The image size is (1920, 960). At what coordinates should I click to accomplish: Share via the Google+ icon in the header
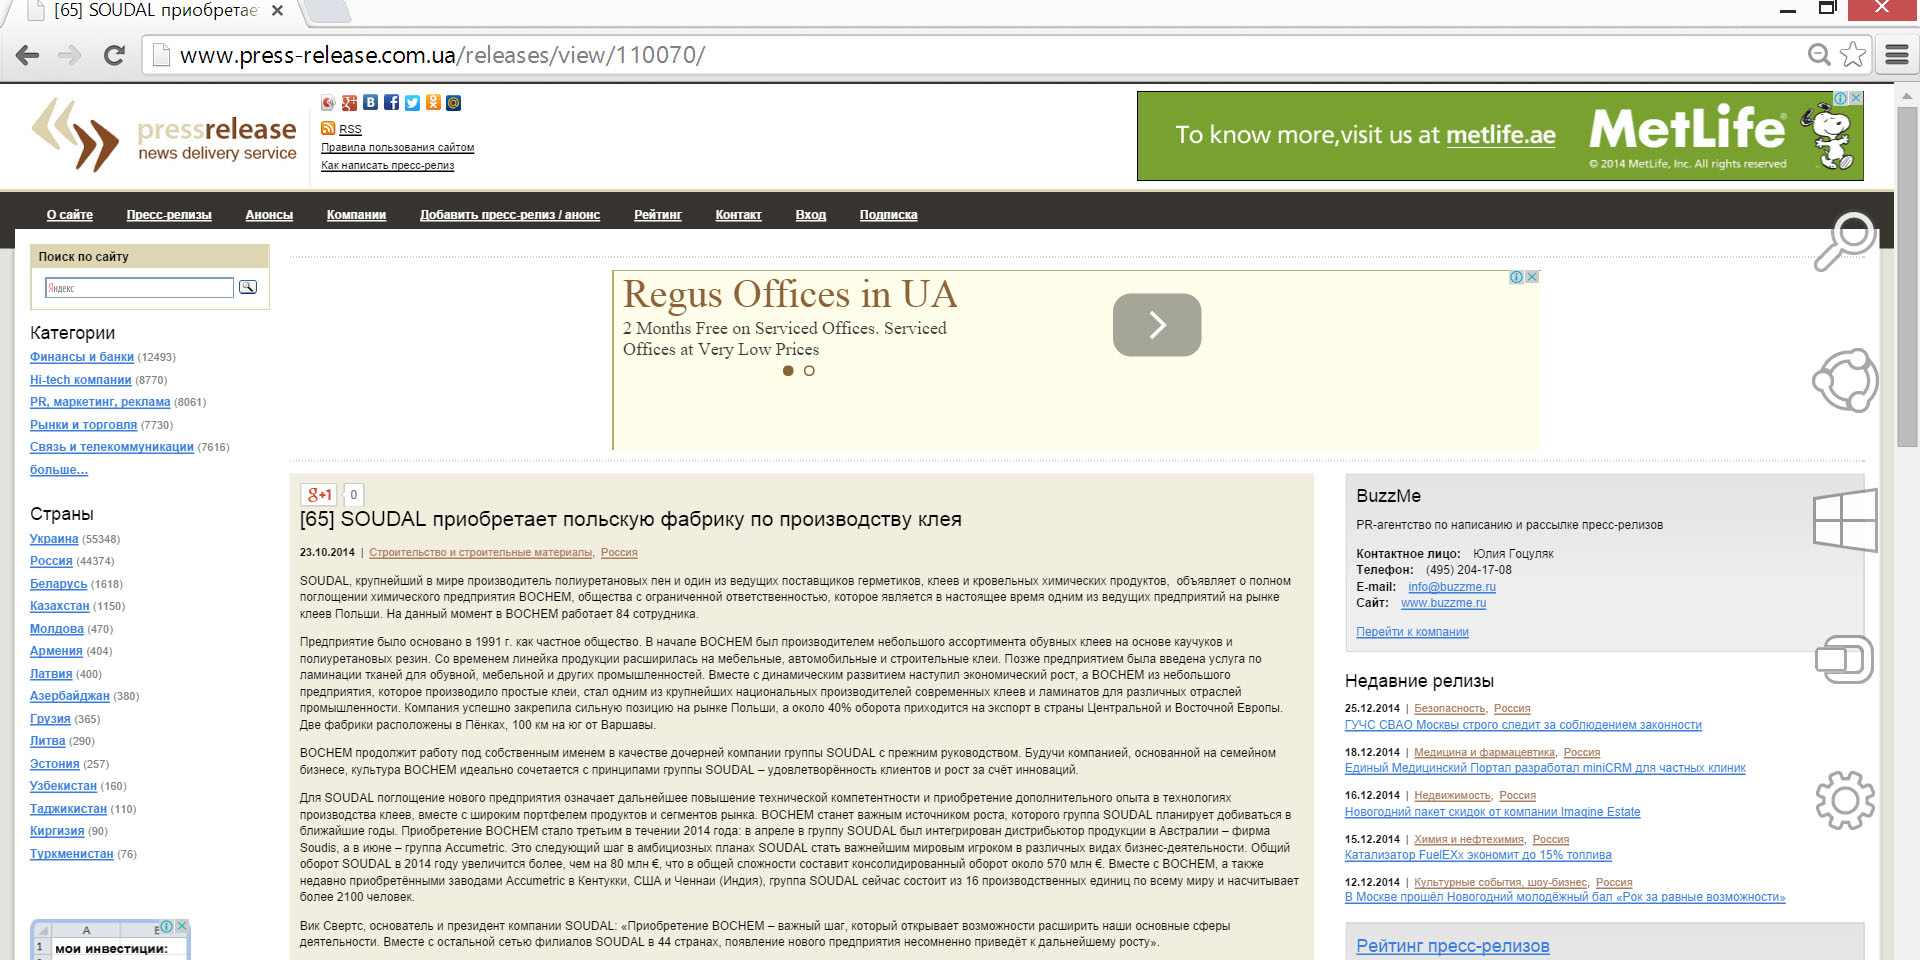(x=349, y=103)
